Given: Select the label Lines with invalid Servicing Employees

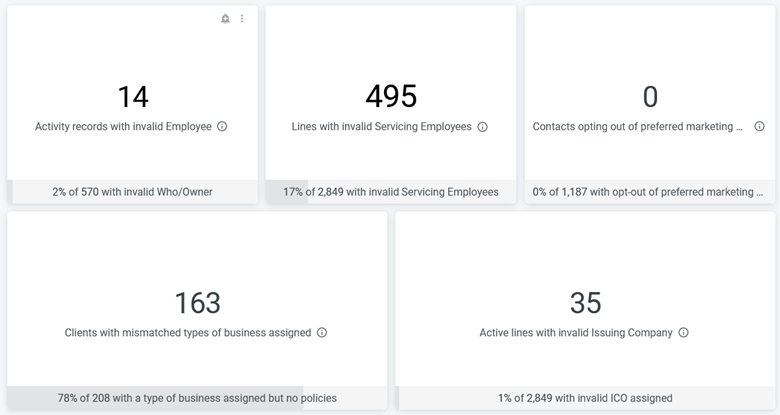Looking at the screenshot, I should point(382,126).
